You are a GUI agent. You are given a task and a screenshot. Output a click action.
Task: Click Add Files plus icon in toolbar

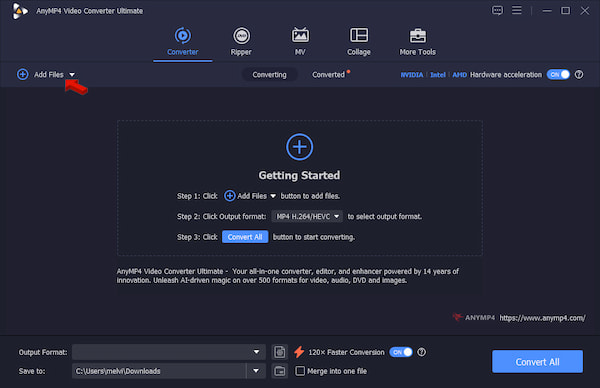point(23,74)
